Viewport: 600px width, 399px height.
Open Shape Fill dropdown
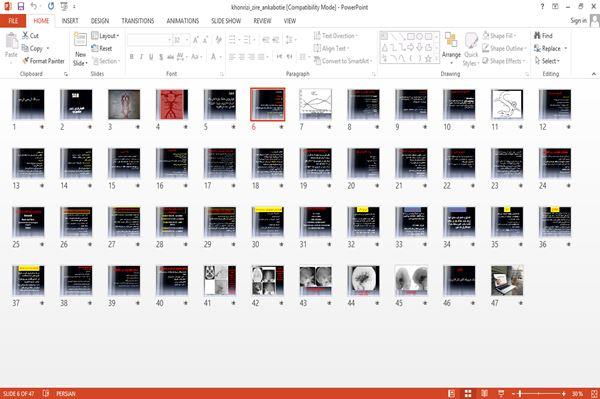(x=499, y=36)
